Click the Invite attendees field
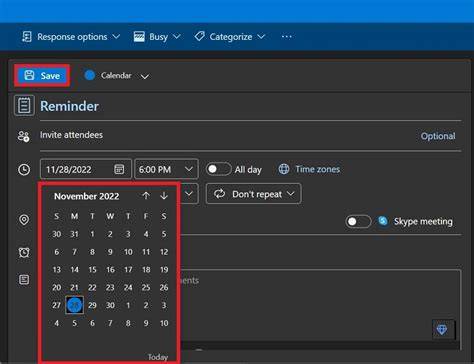This screenshot has width=474, height=364. pos(227,135)
